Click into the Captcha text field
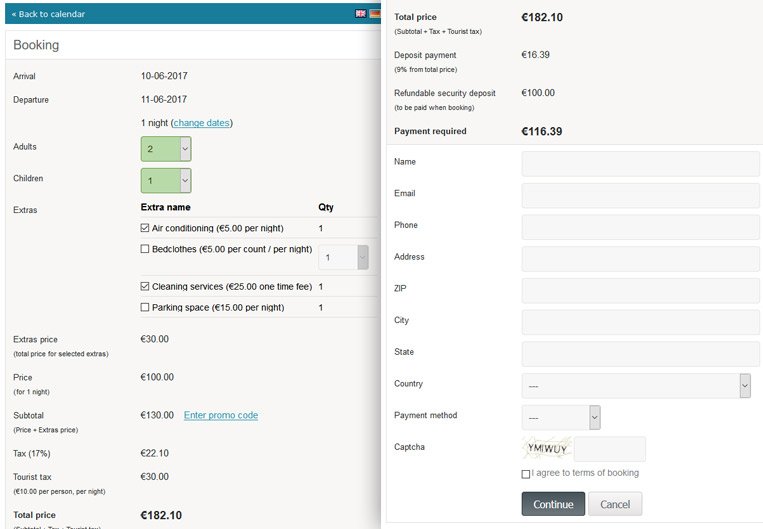 pyautogui.click(x=610, y=449)
